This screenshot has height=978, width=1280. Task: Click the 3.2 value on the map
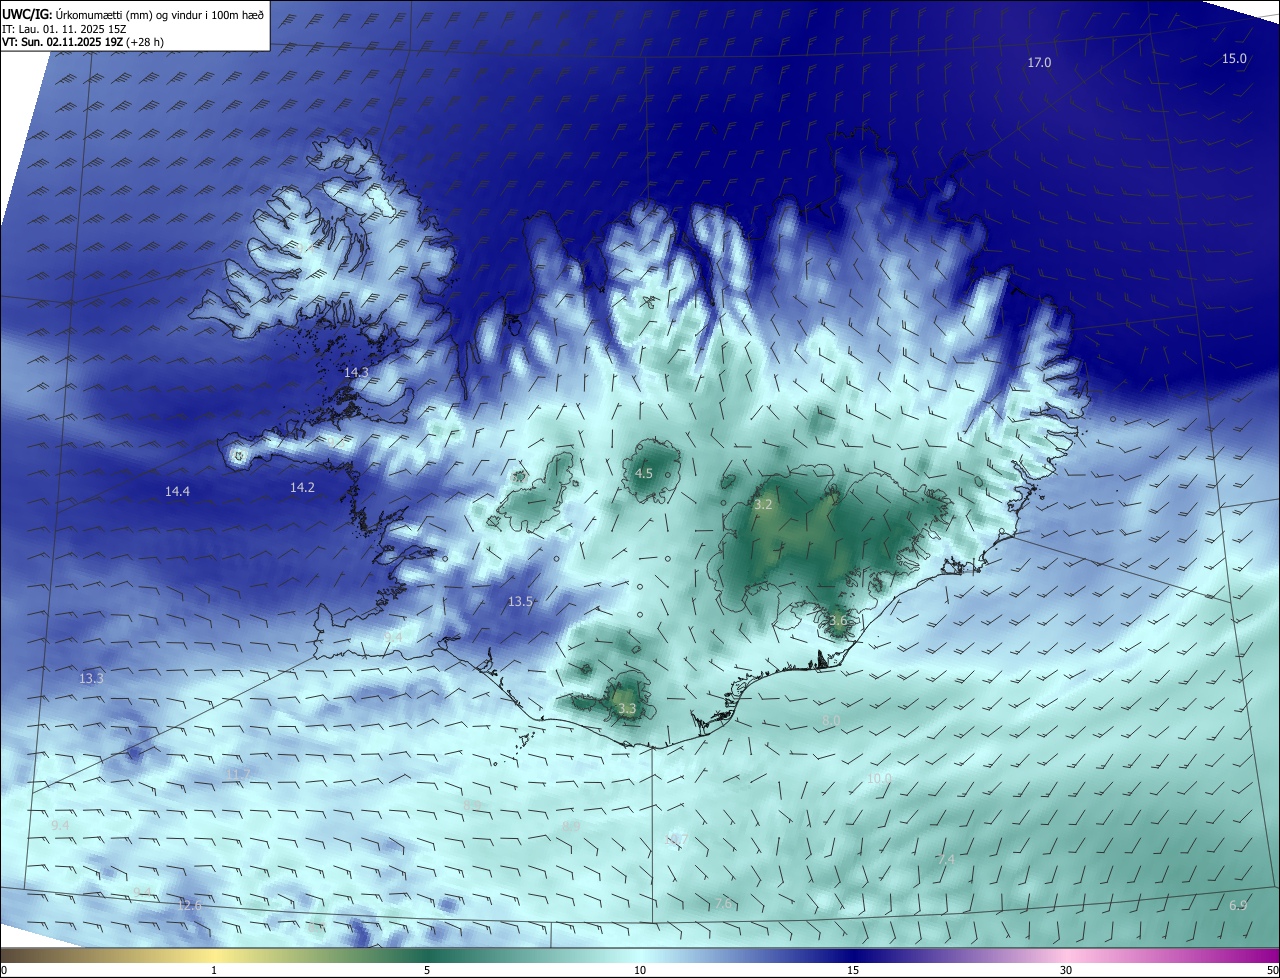point(763,505)
